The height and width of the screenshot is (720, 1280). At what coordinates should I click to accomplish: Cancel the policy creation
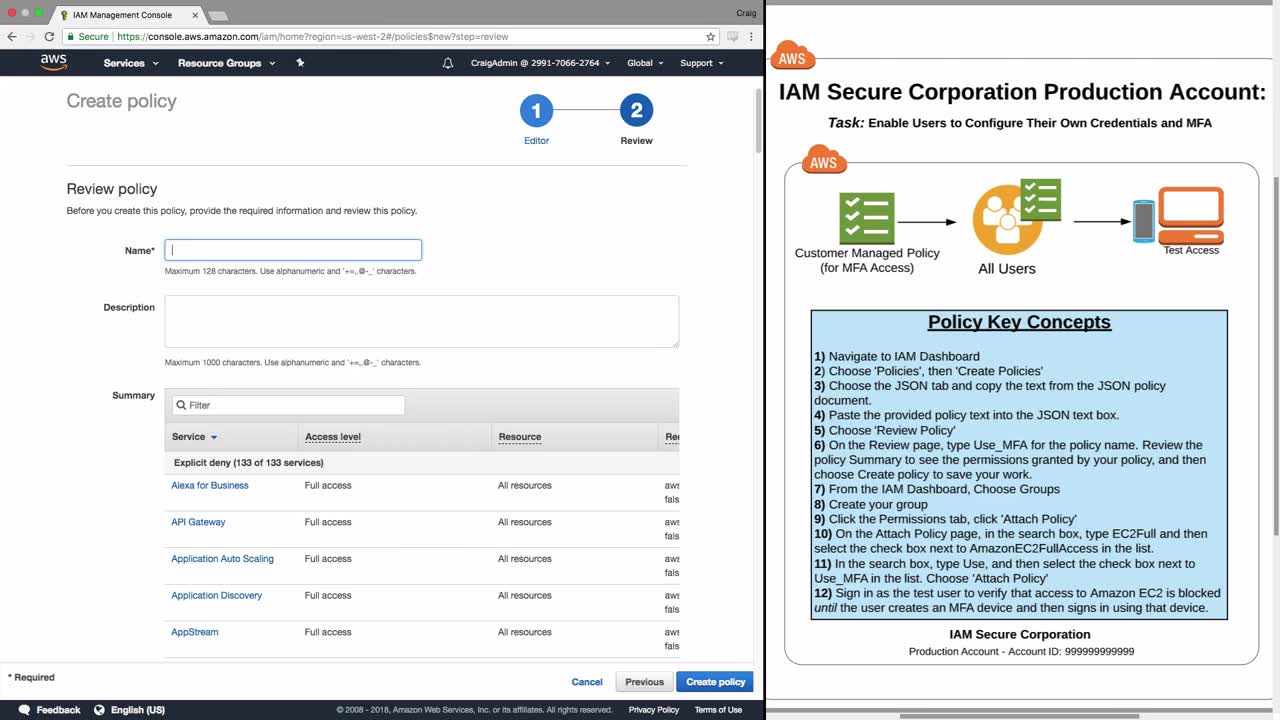(587, 682)
